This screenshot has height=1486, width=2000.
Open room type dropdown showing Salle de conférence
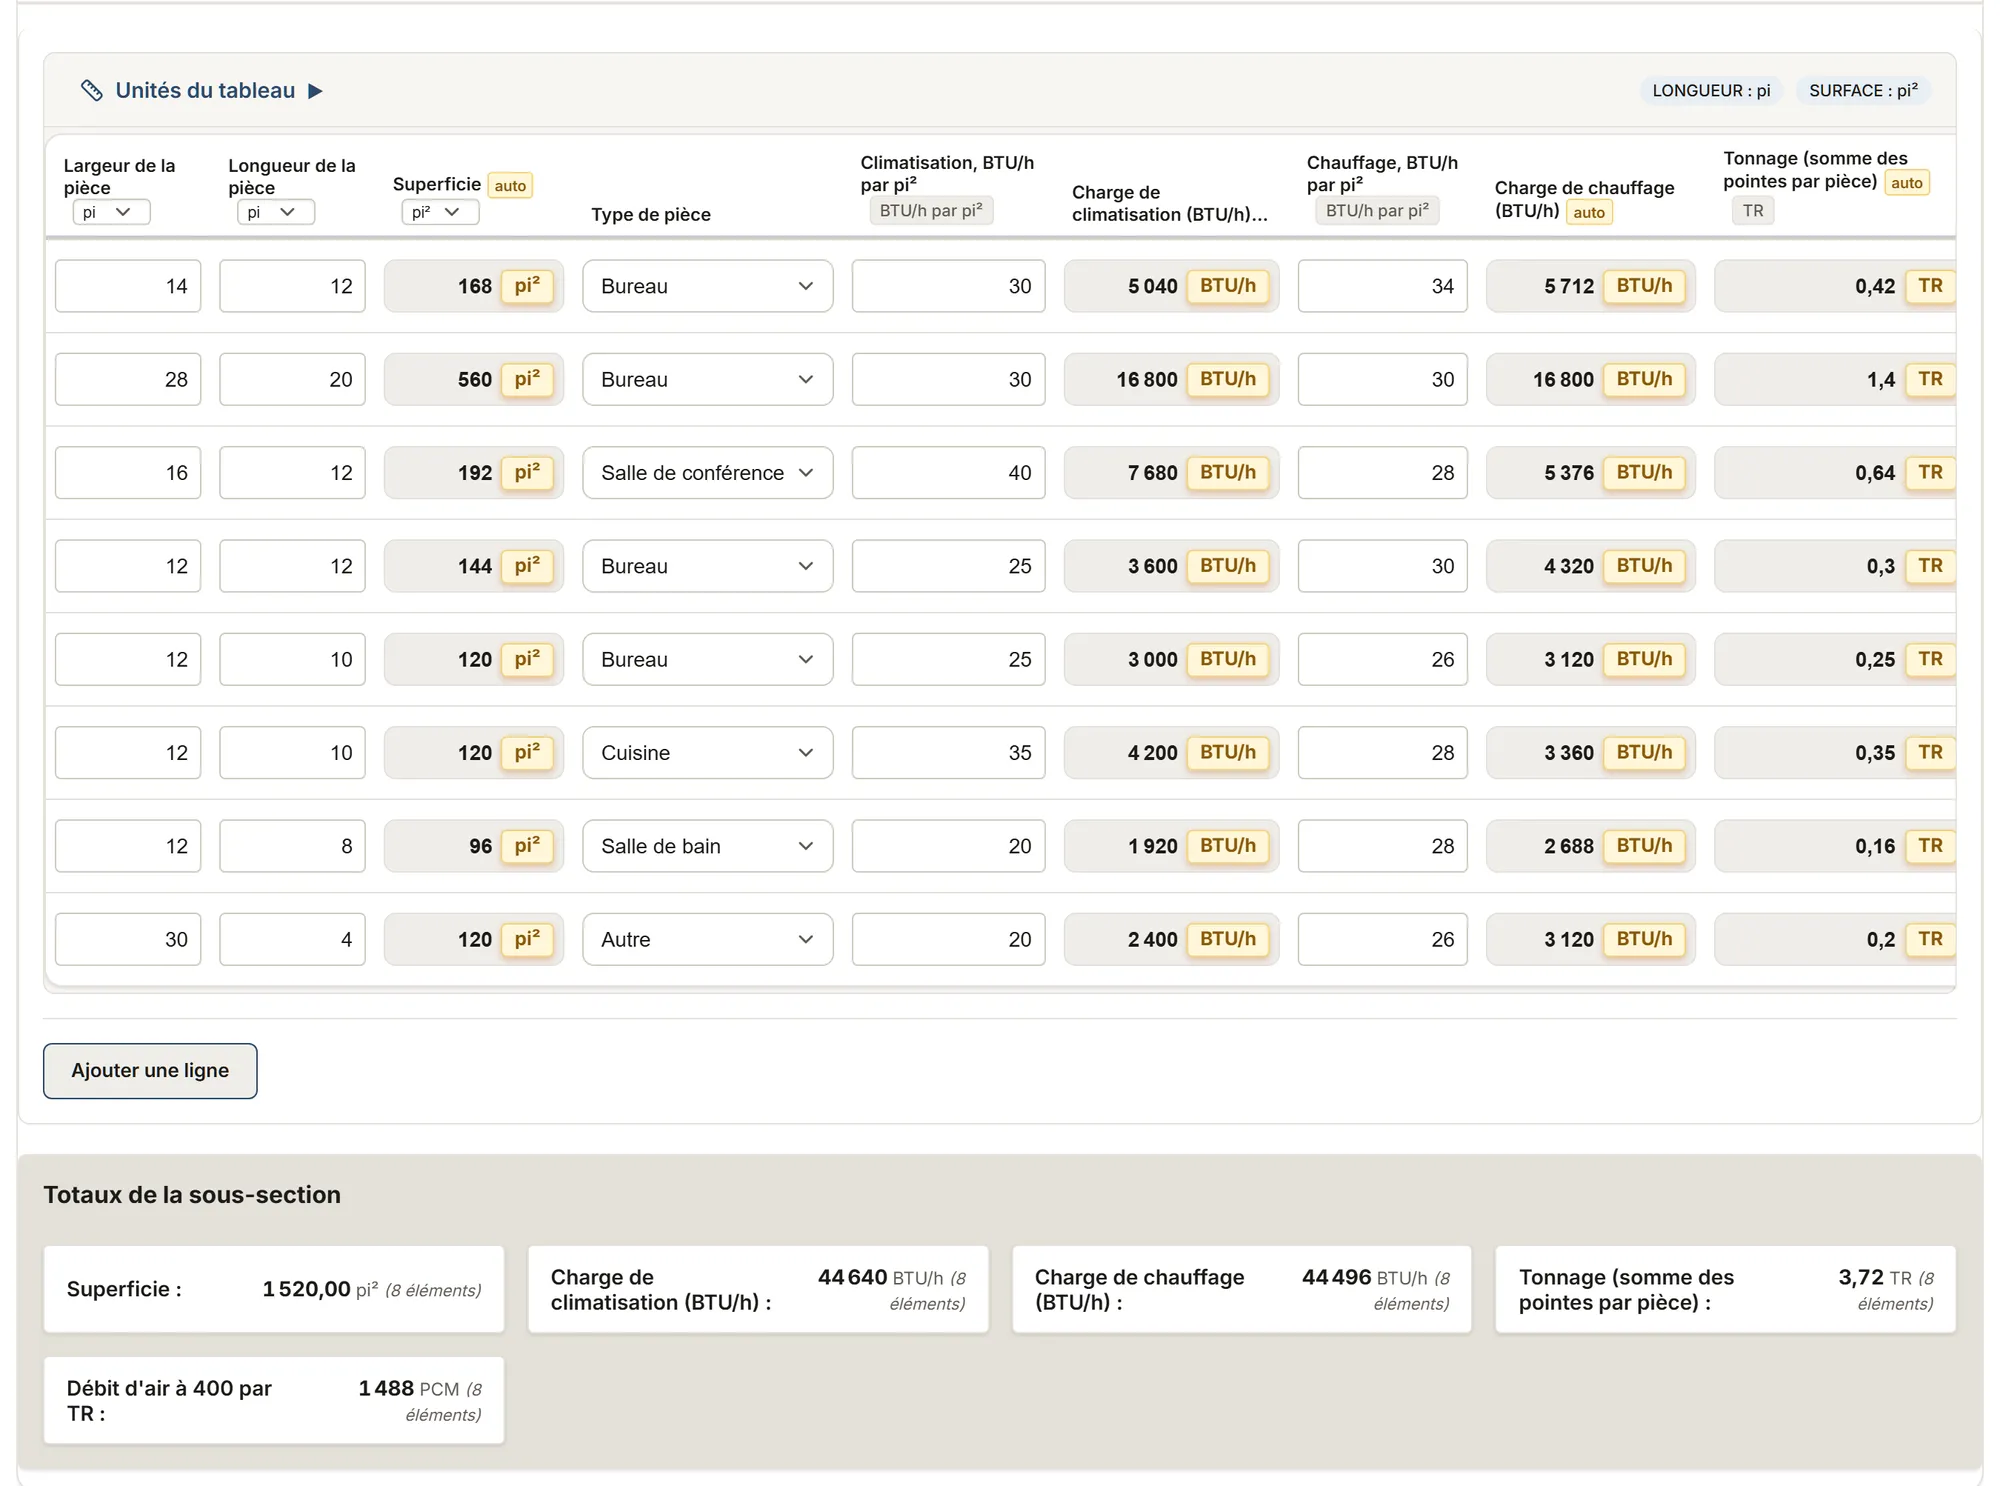(x=707, y=473)
